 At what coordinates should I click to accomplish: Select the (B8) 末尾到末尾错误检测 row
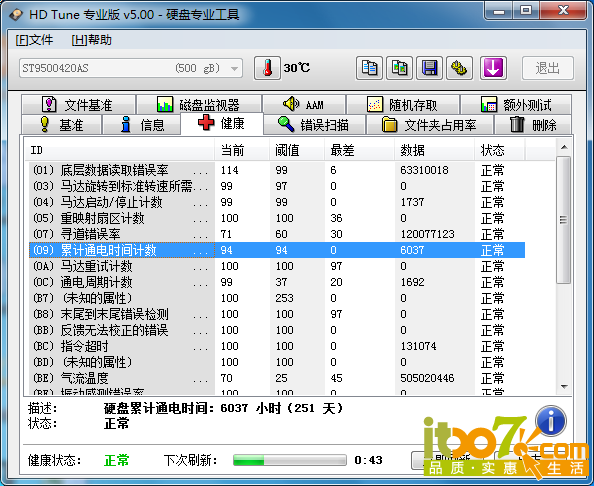(x=277, y=314)
